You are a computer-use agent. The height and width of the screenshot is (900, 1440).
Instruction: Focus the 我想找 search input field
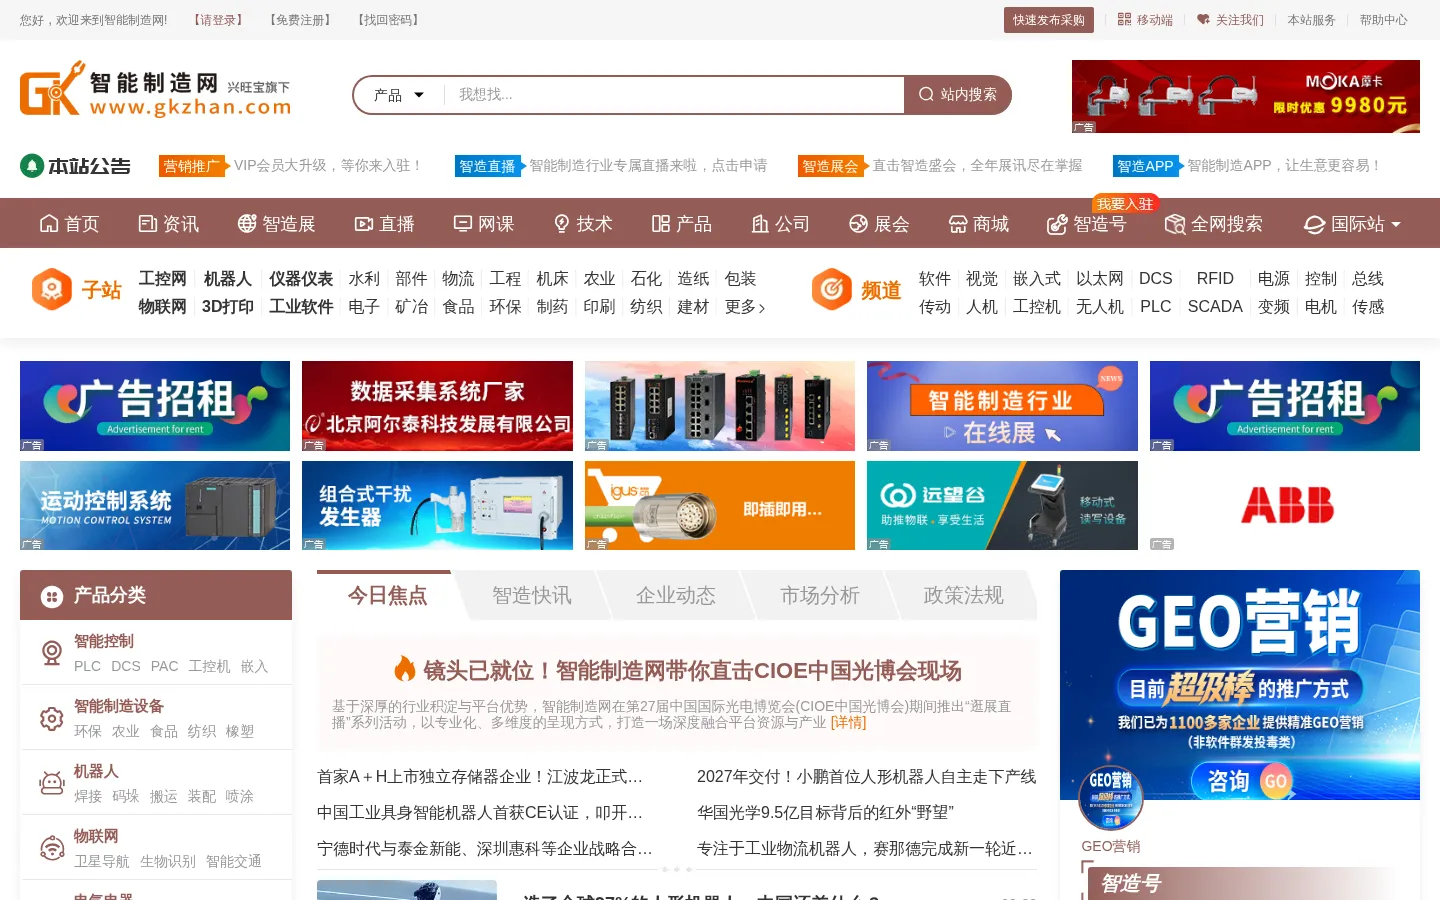point(675,95)
